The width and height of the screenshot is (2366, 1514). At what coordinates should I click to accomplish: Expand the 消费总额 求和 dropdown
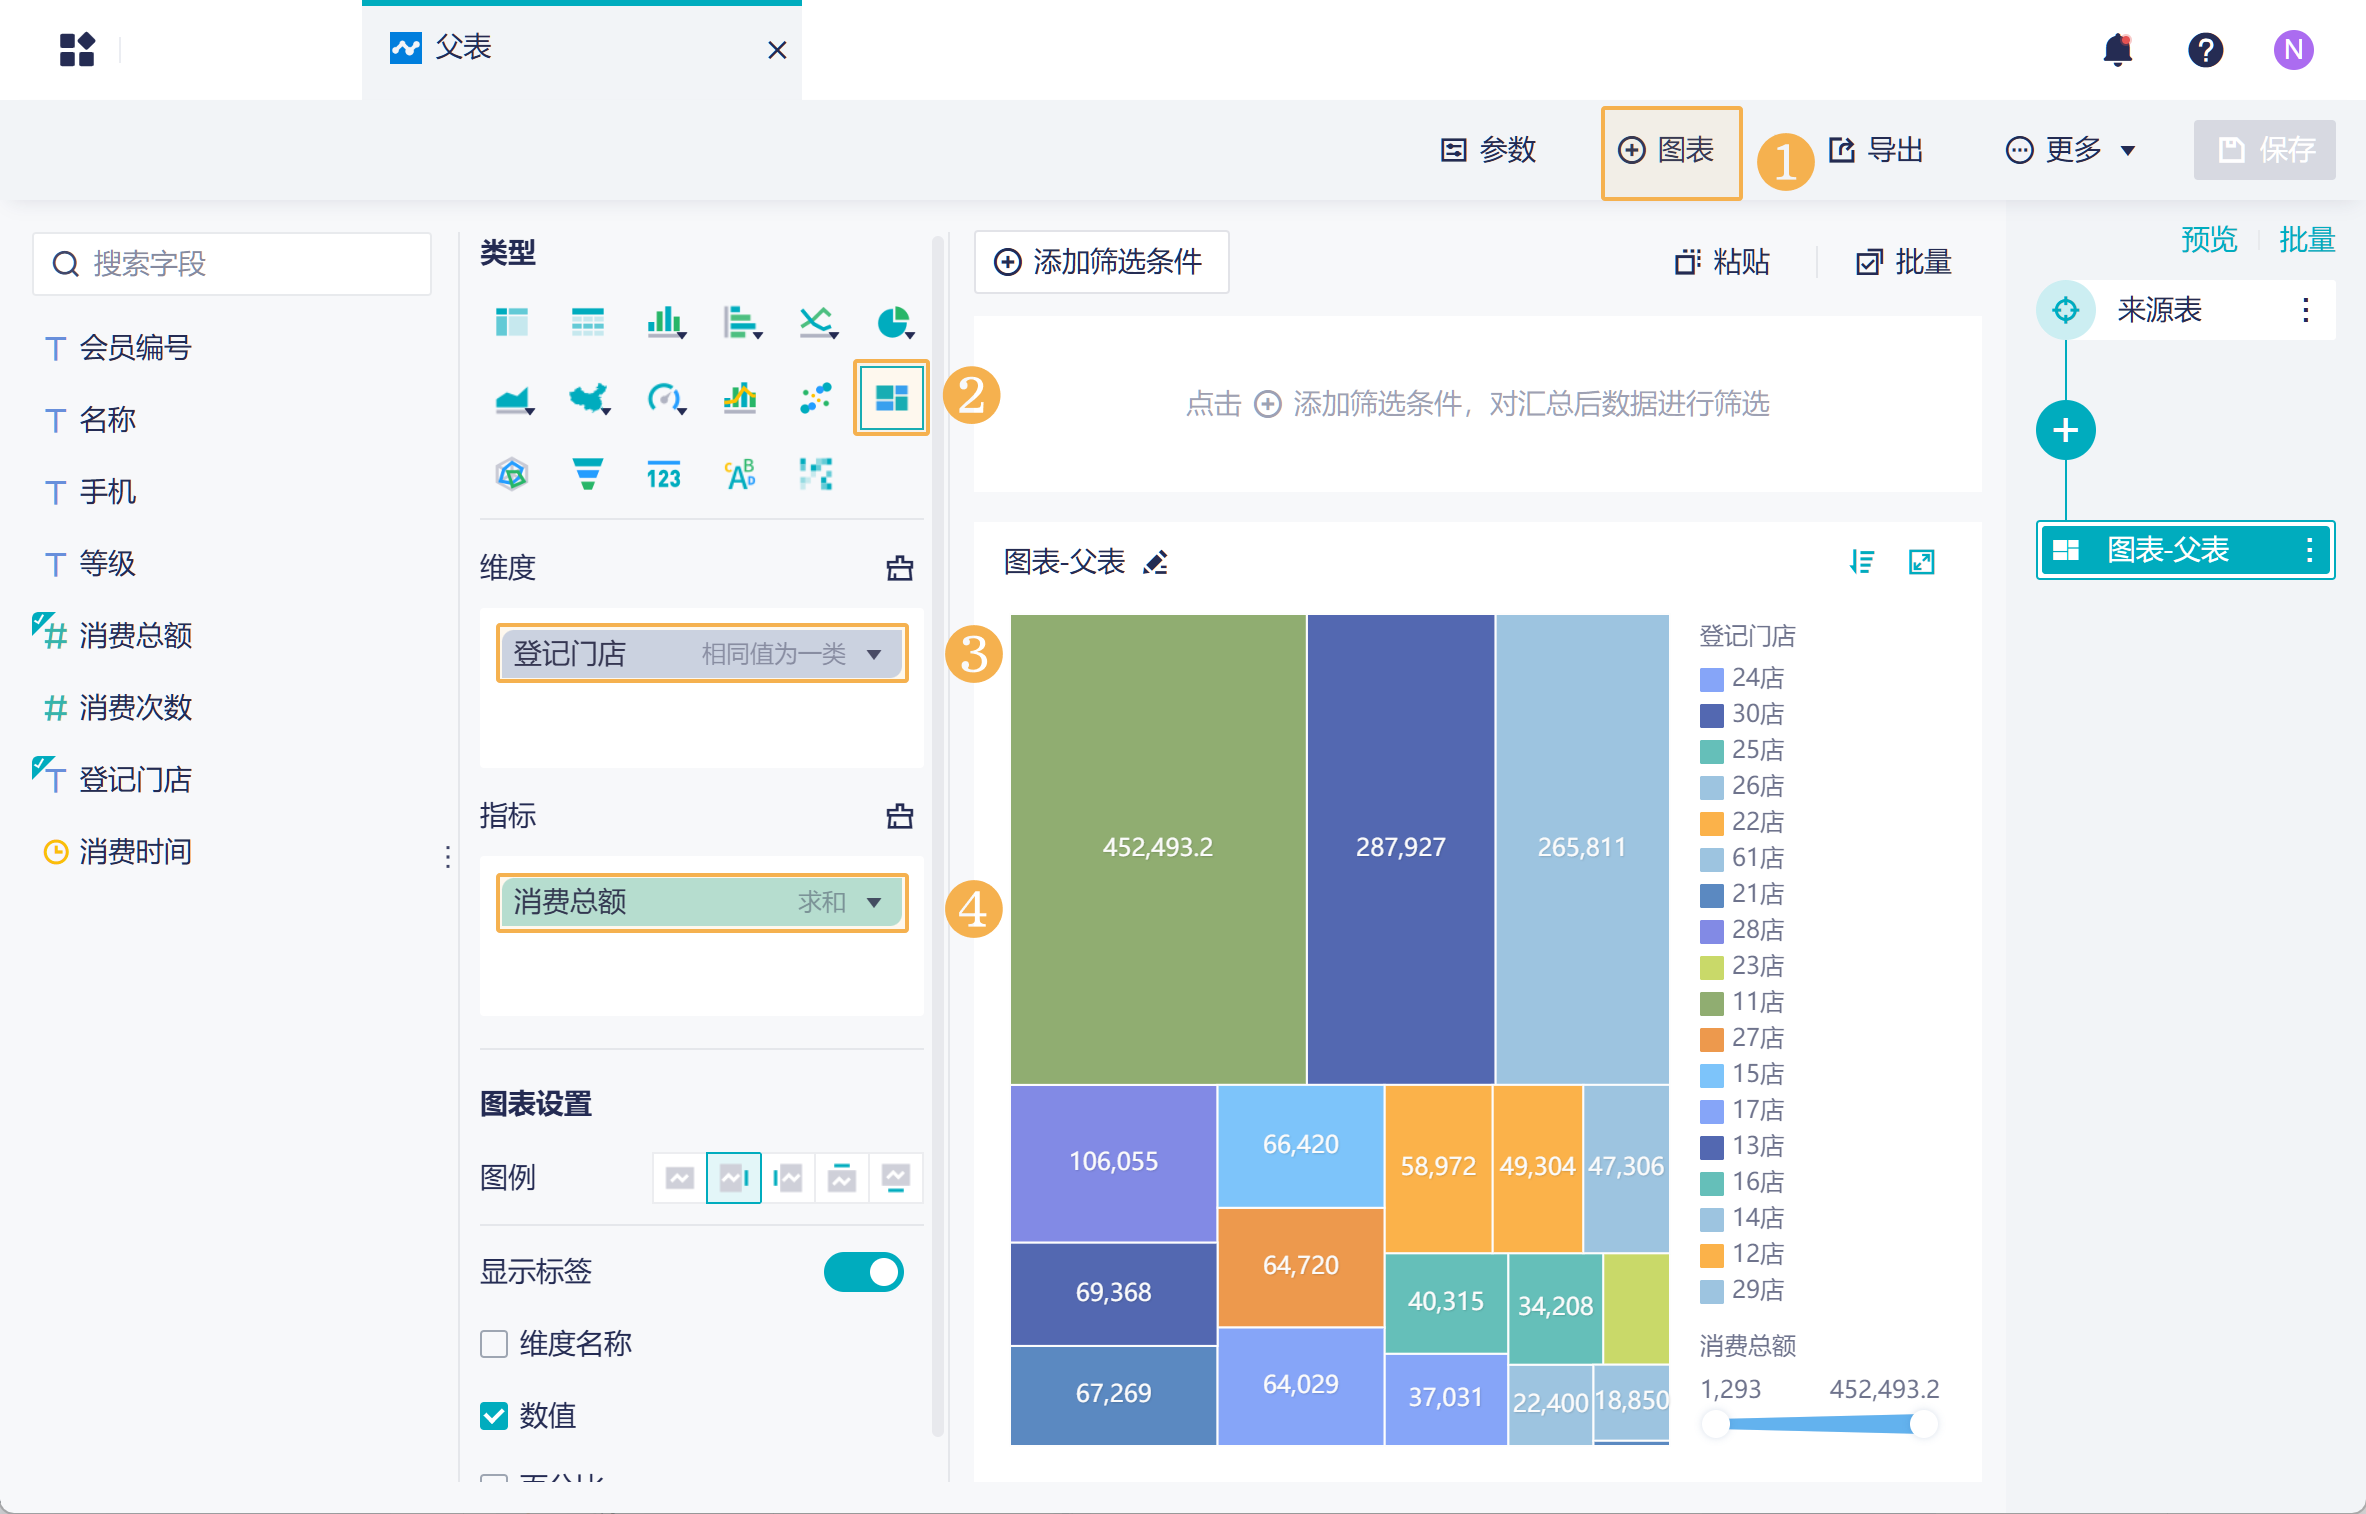coord(874,902)
